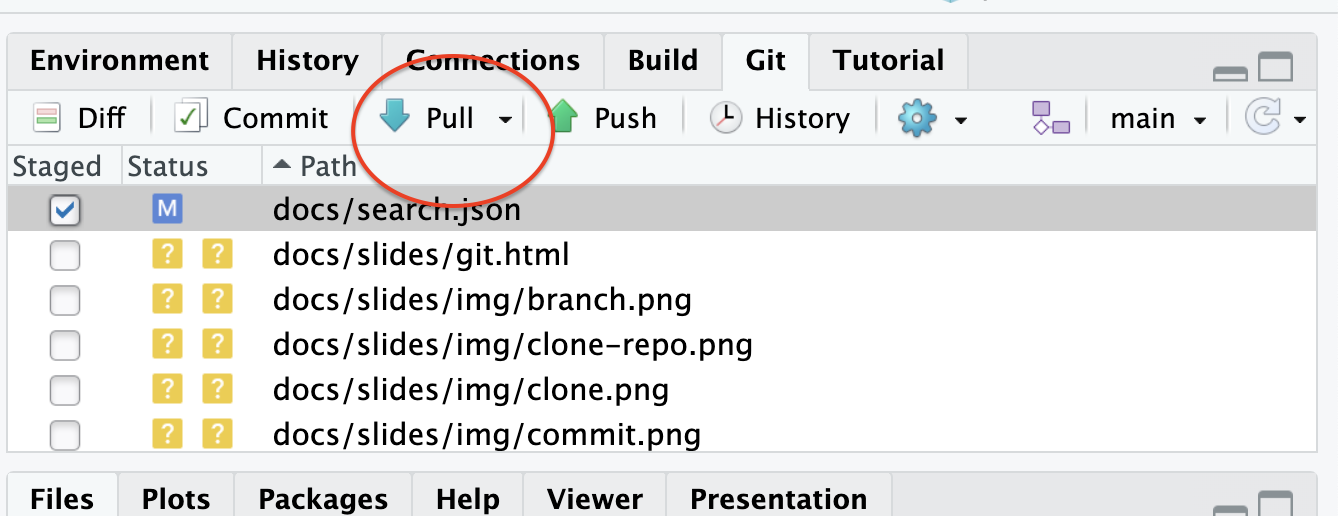This screenshot has width=1338, height=516.
Task: Click the blue Pull arrow icon
Action: (395, 118)
